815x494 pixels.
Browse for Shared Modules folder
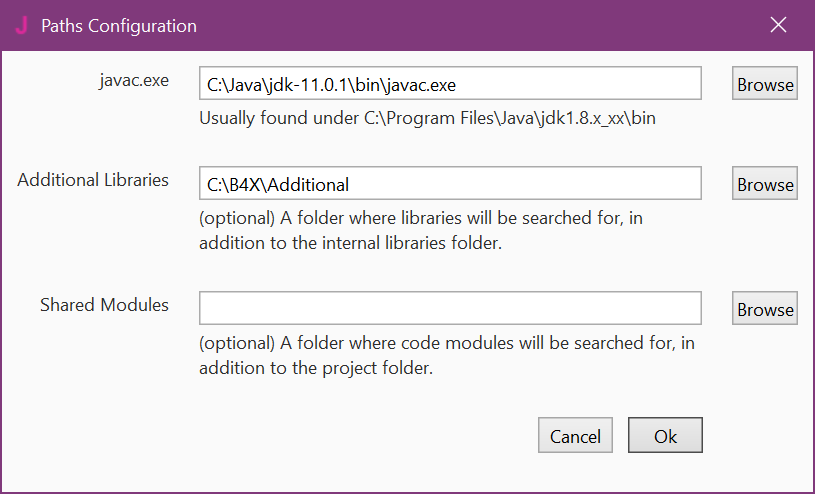pos(765,309)
